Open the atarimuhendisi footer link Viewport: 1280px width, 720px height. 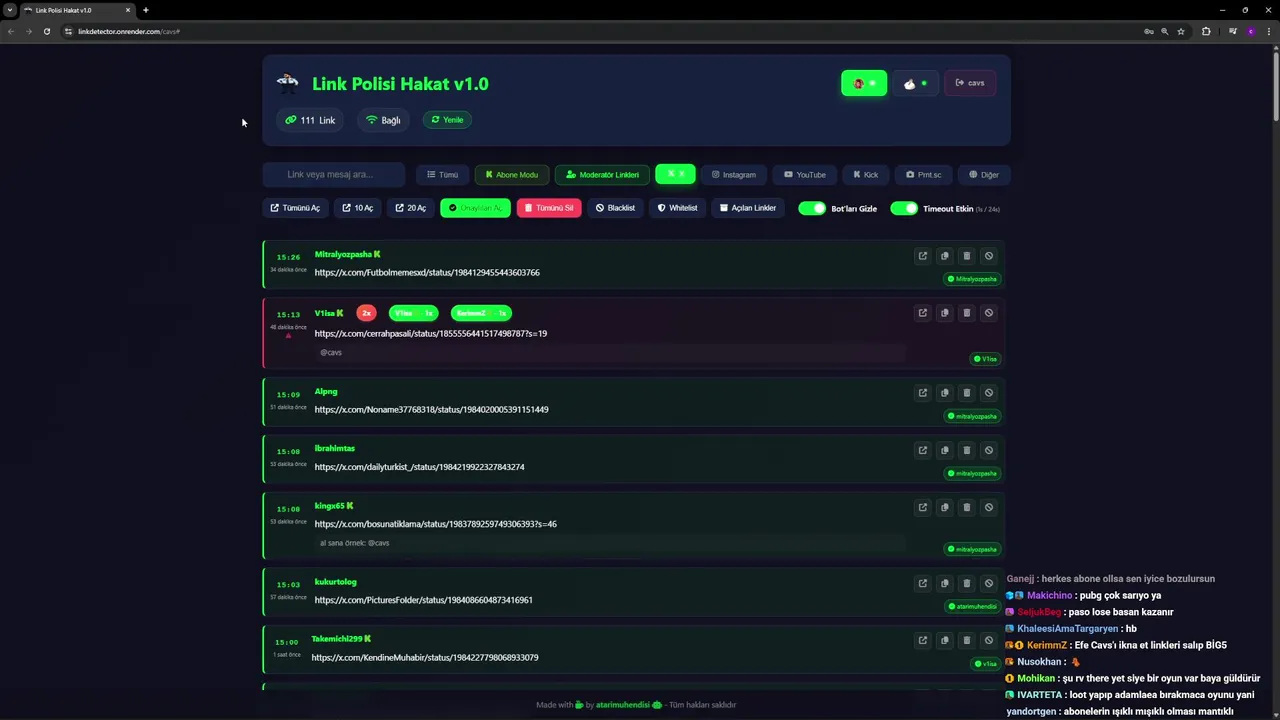623,705
